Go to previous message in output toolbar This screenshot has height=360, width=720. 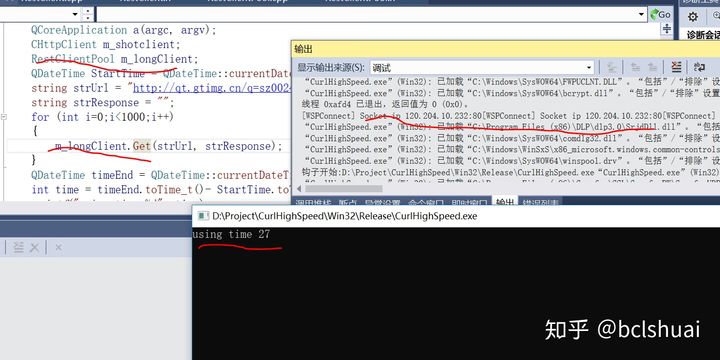636,68
